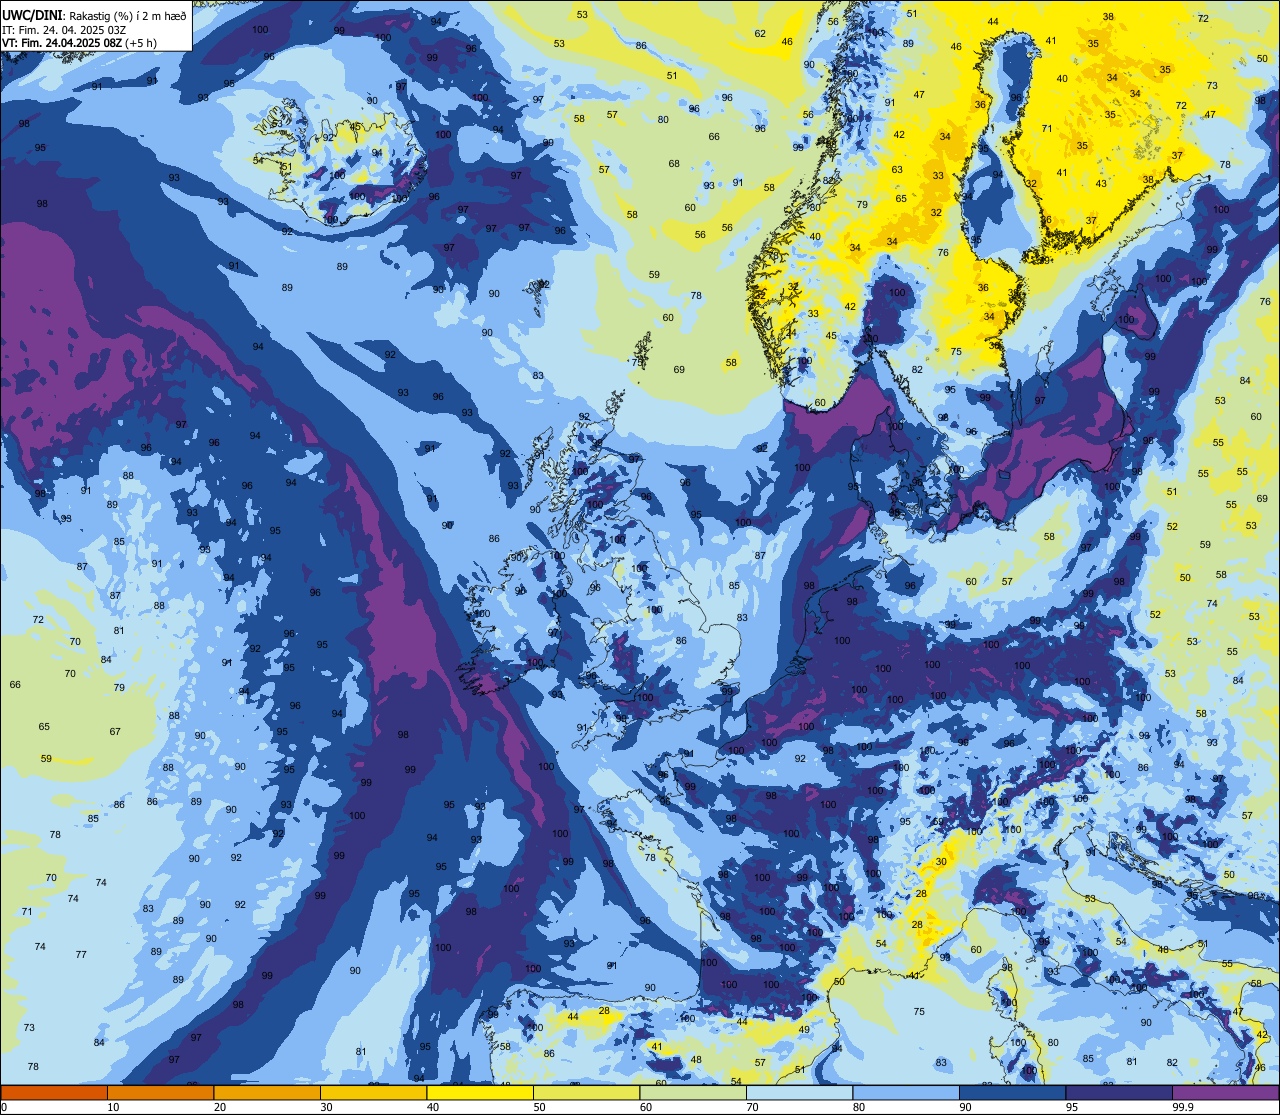This screenshot has width=1280, height=1115.
Task: Click the 'IT: Fim. 24. 04. 2025 03Z' line
Action: (65, 30)
